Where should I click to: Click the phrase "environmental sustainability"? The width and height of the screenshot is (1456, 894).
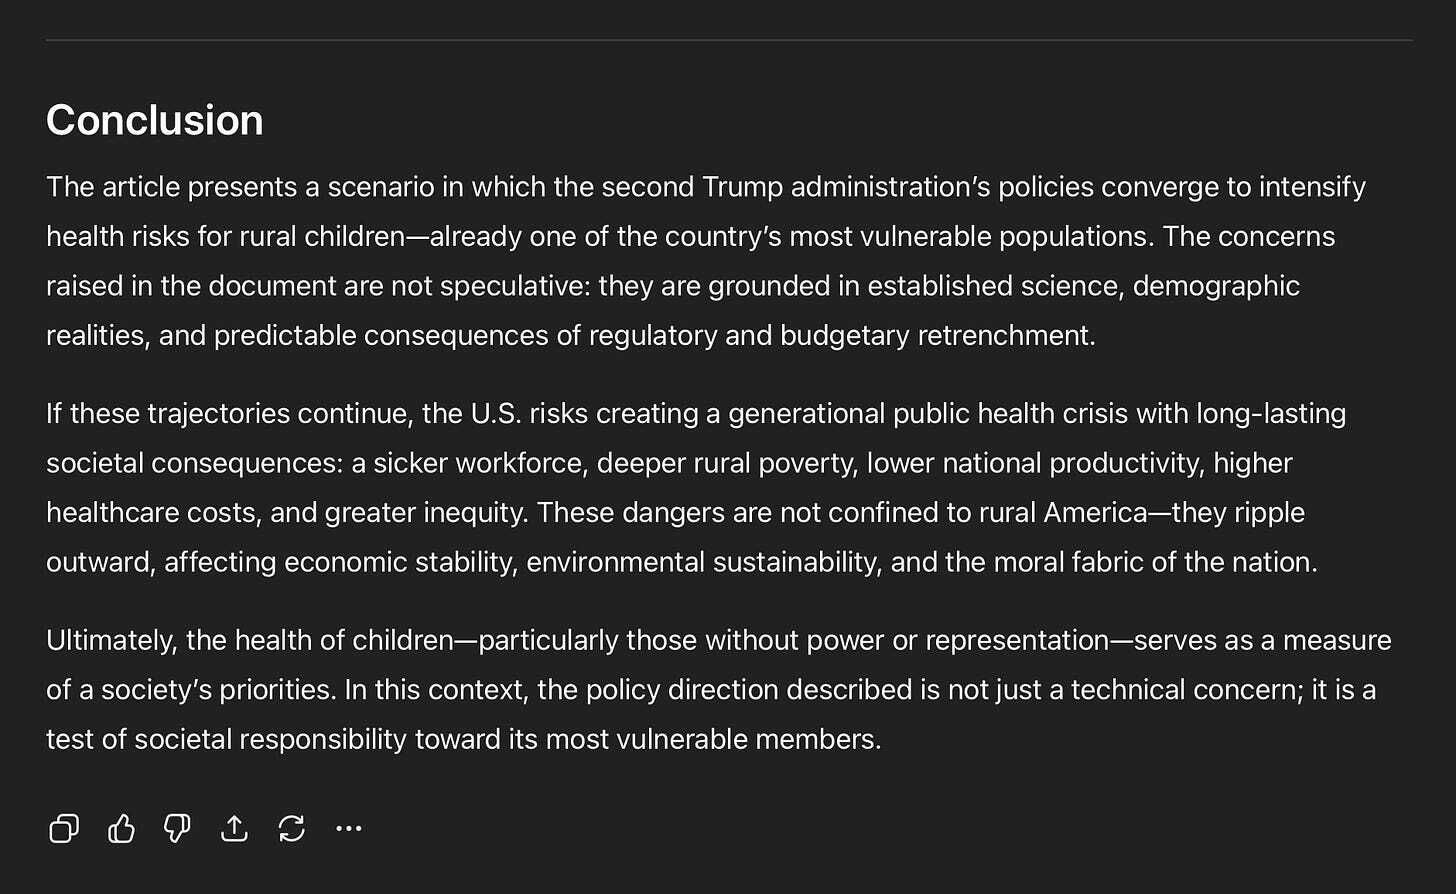click(704, 562)
